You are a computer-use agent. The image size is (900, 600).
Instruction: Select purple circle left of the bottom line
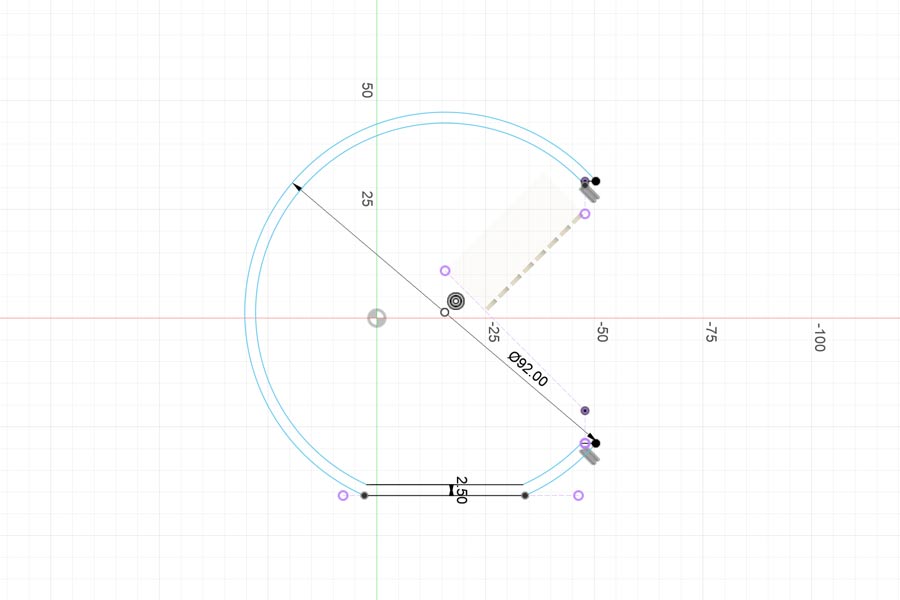[343, 496]
